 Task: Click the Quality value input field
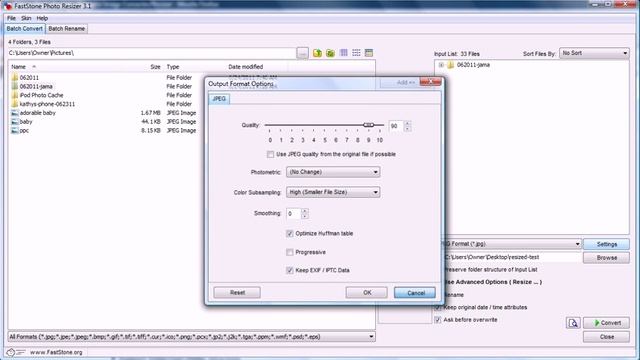[x=396, y=126]
